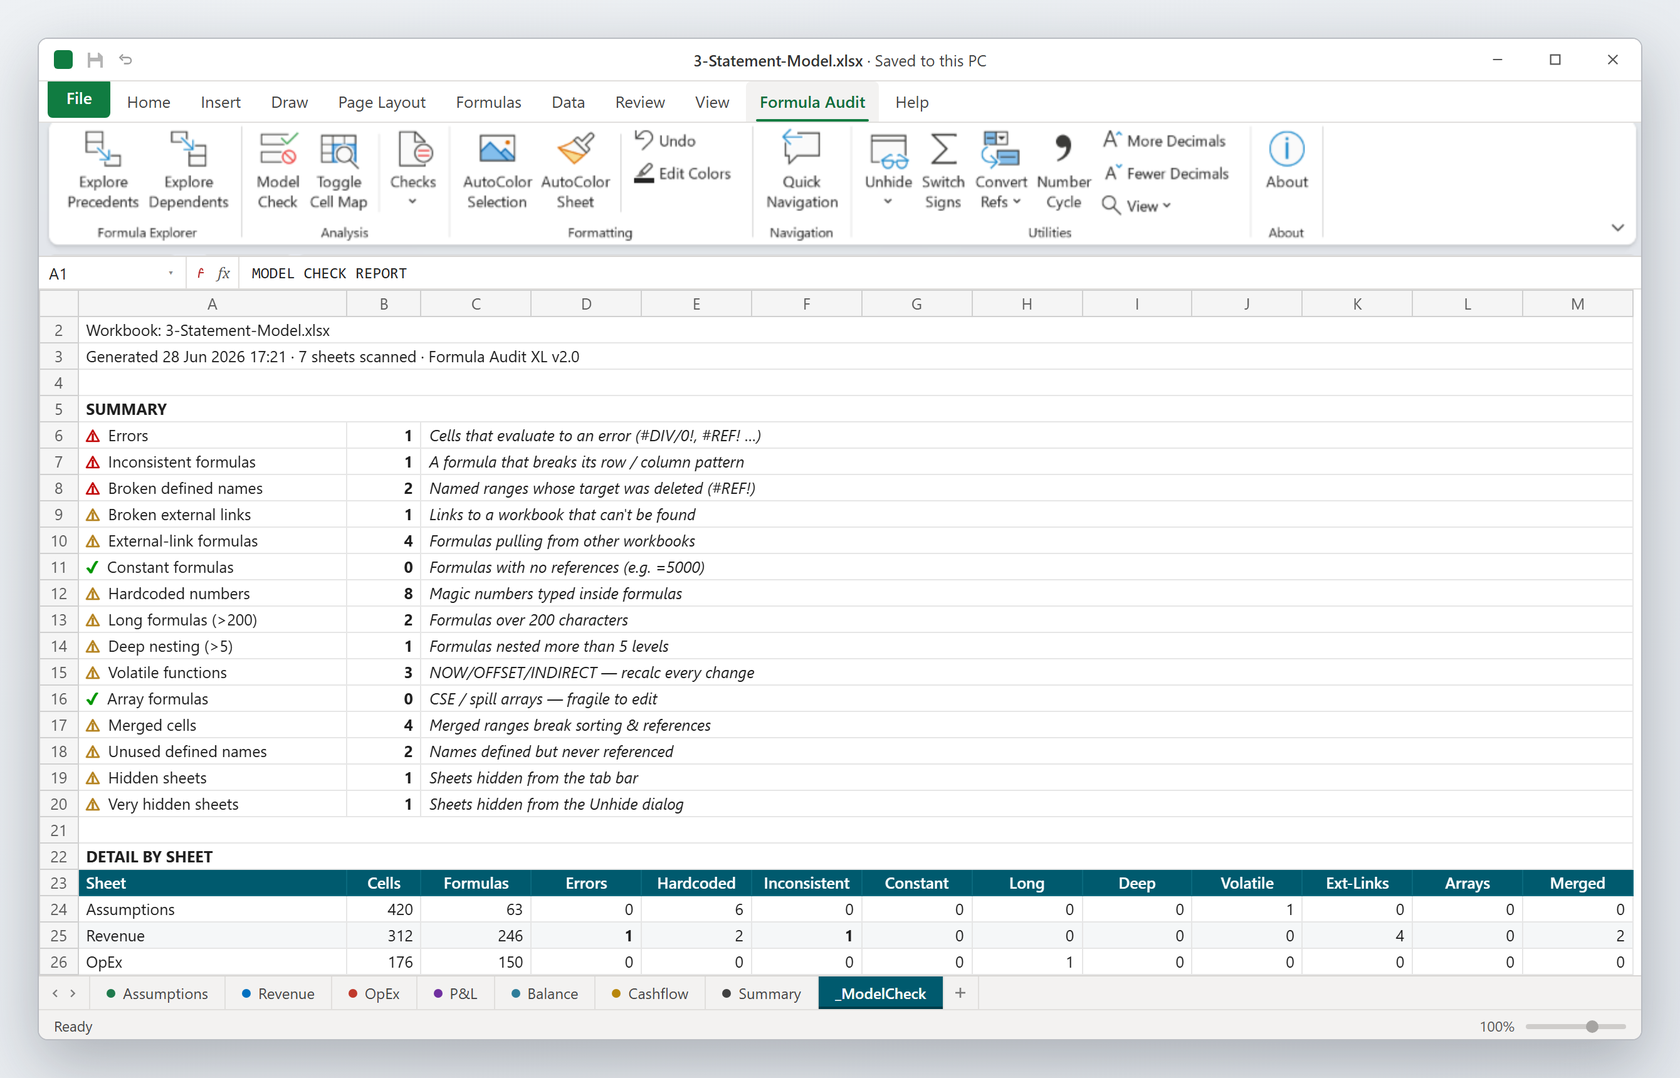The image size is (1680, 1078).
Task: Open the Summary sheet tab
Action: tap(761, 993)
